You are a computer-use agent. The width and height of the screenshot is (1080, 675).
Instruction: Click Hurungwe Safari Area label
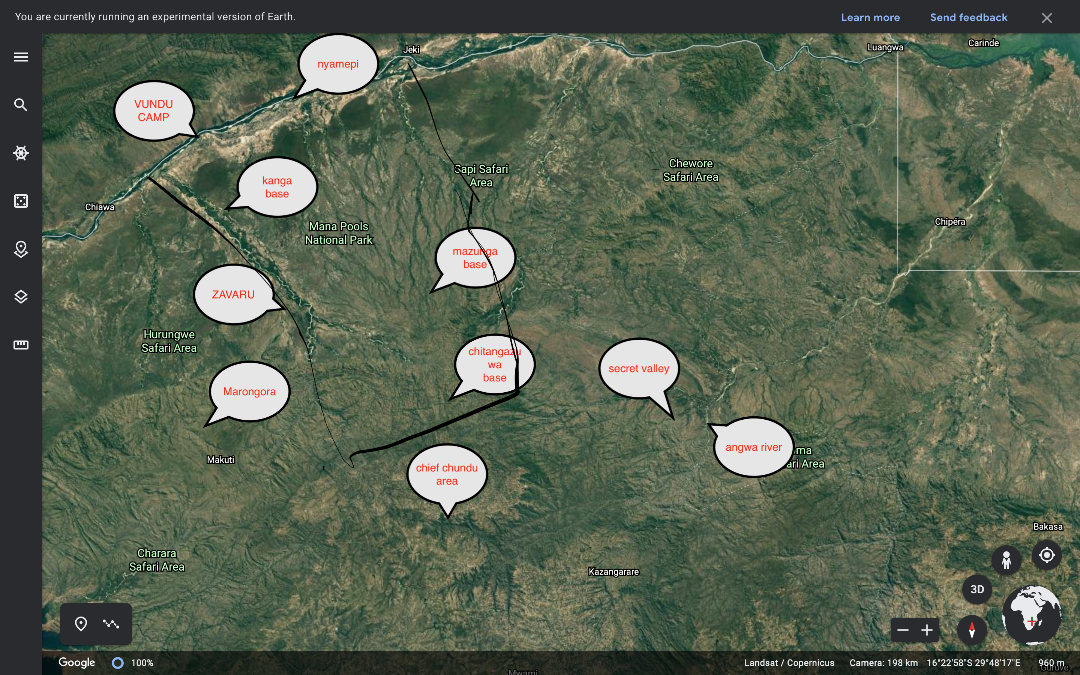[x=169, y=341]
